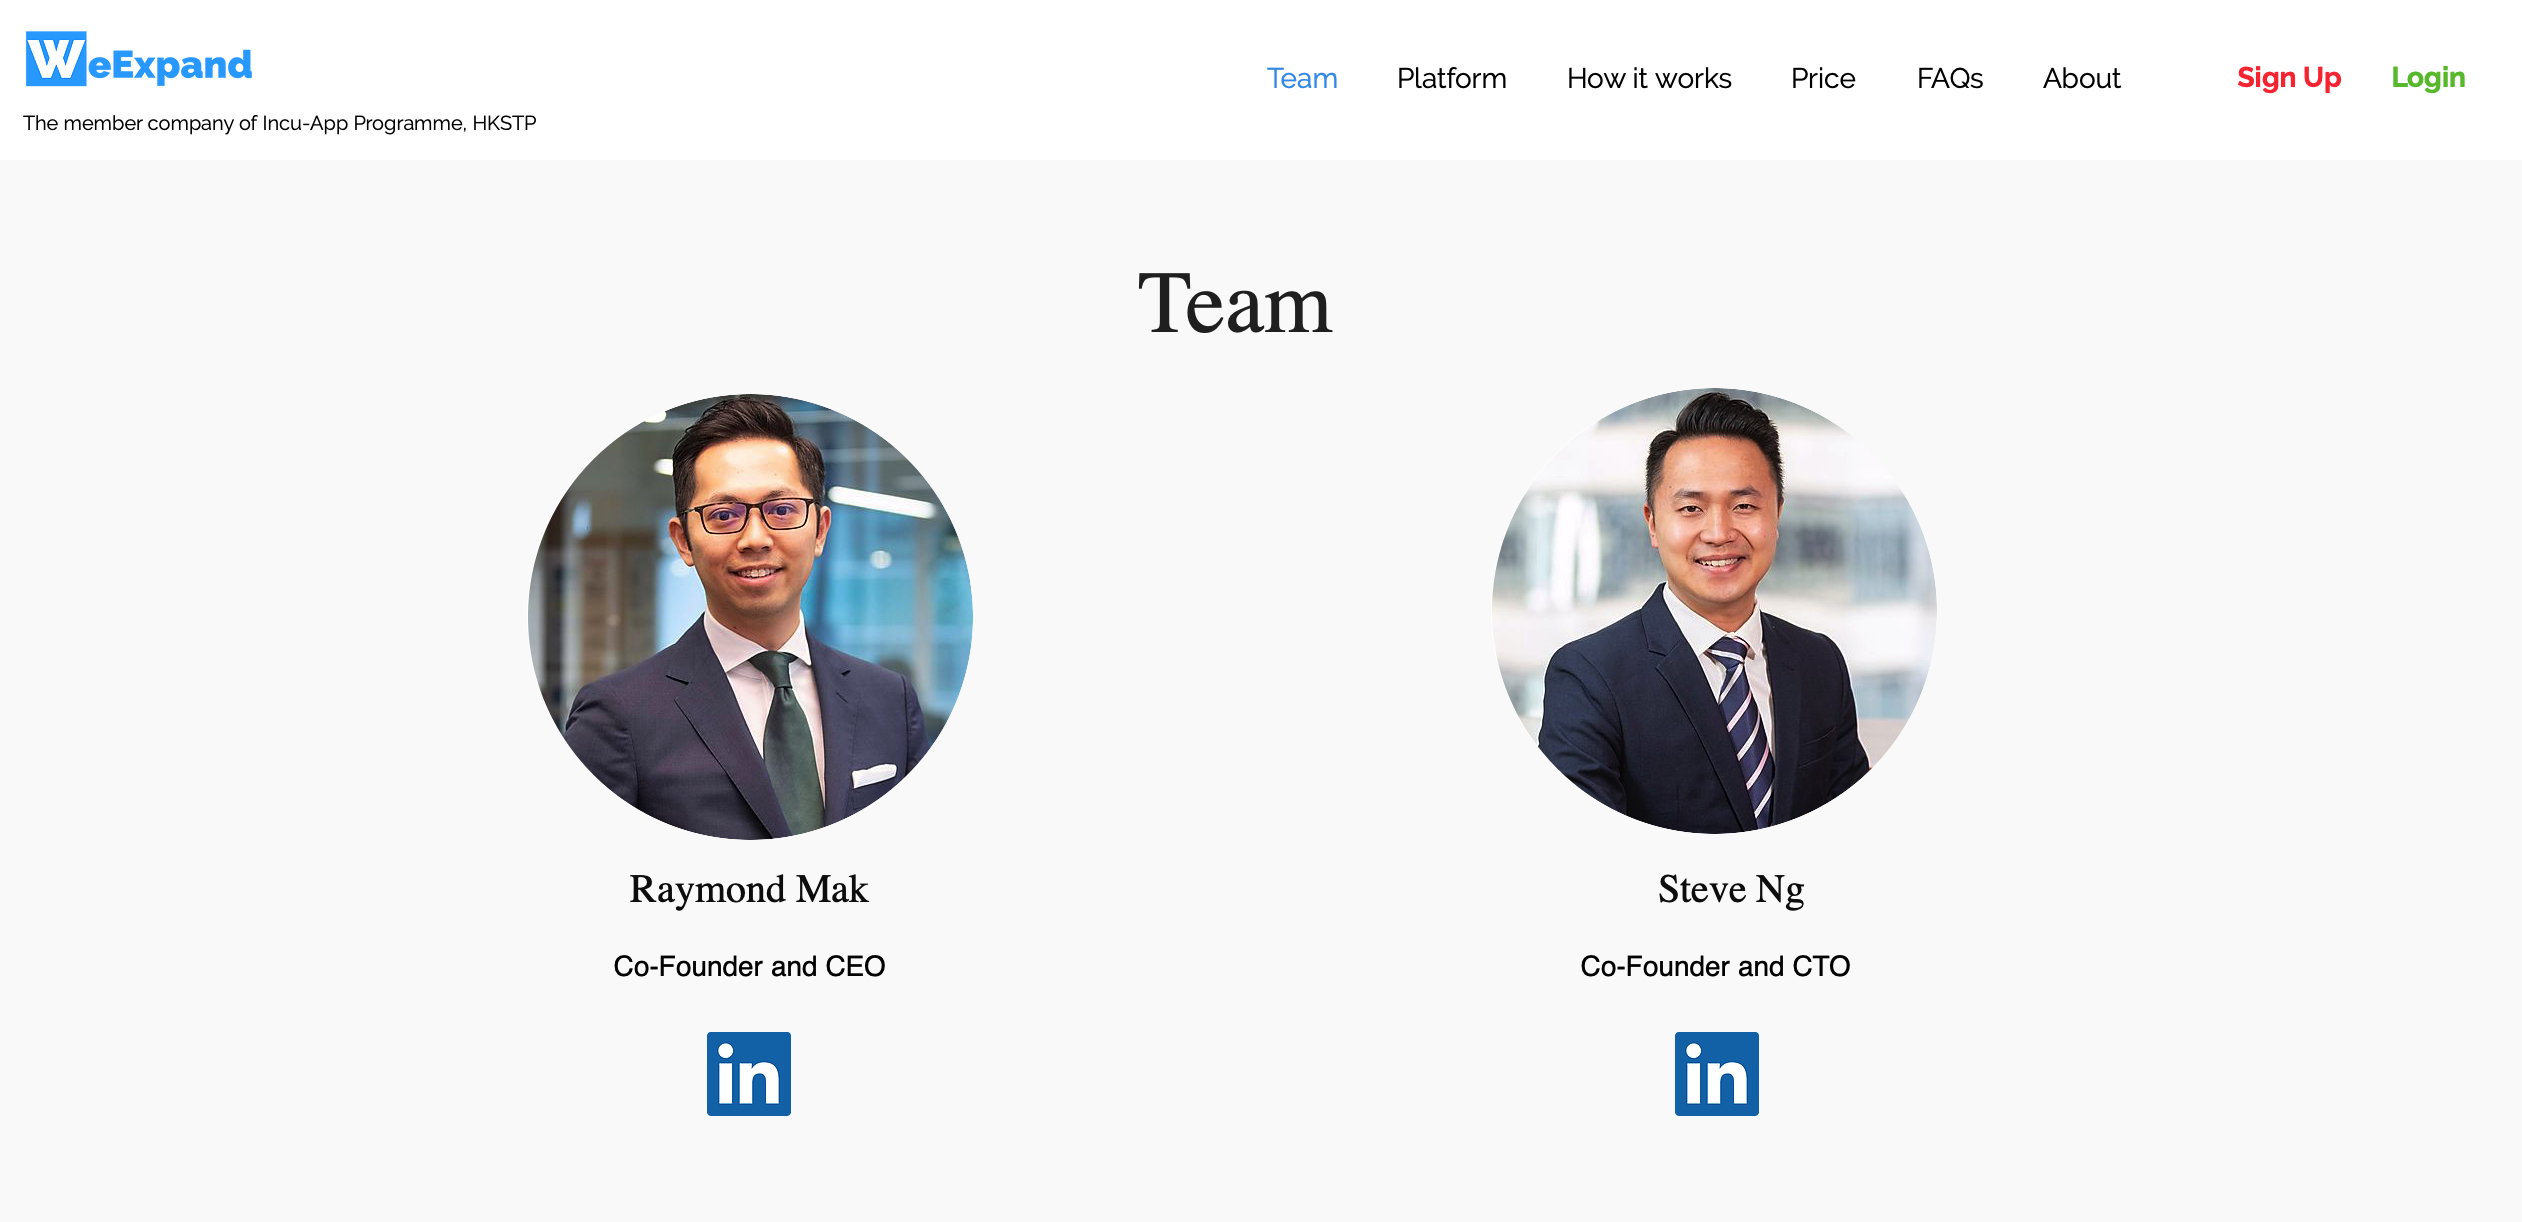Click the Incu-App Programme, HKSTP tagline
Image resolution: width=2522 pixels, height=1222 pixels.
point(280,123)
